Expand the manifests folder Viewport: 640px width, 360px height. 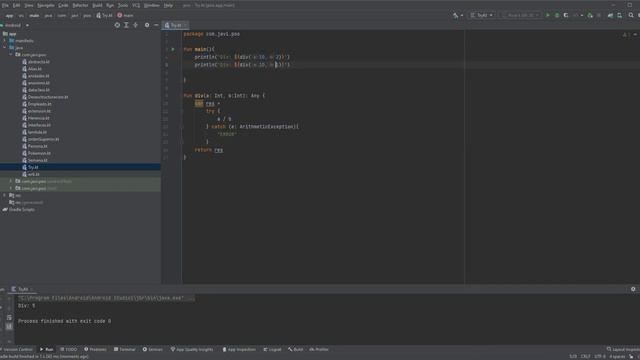tap(5, 41)
